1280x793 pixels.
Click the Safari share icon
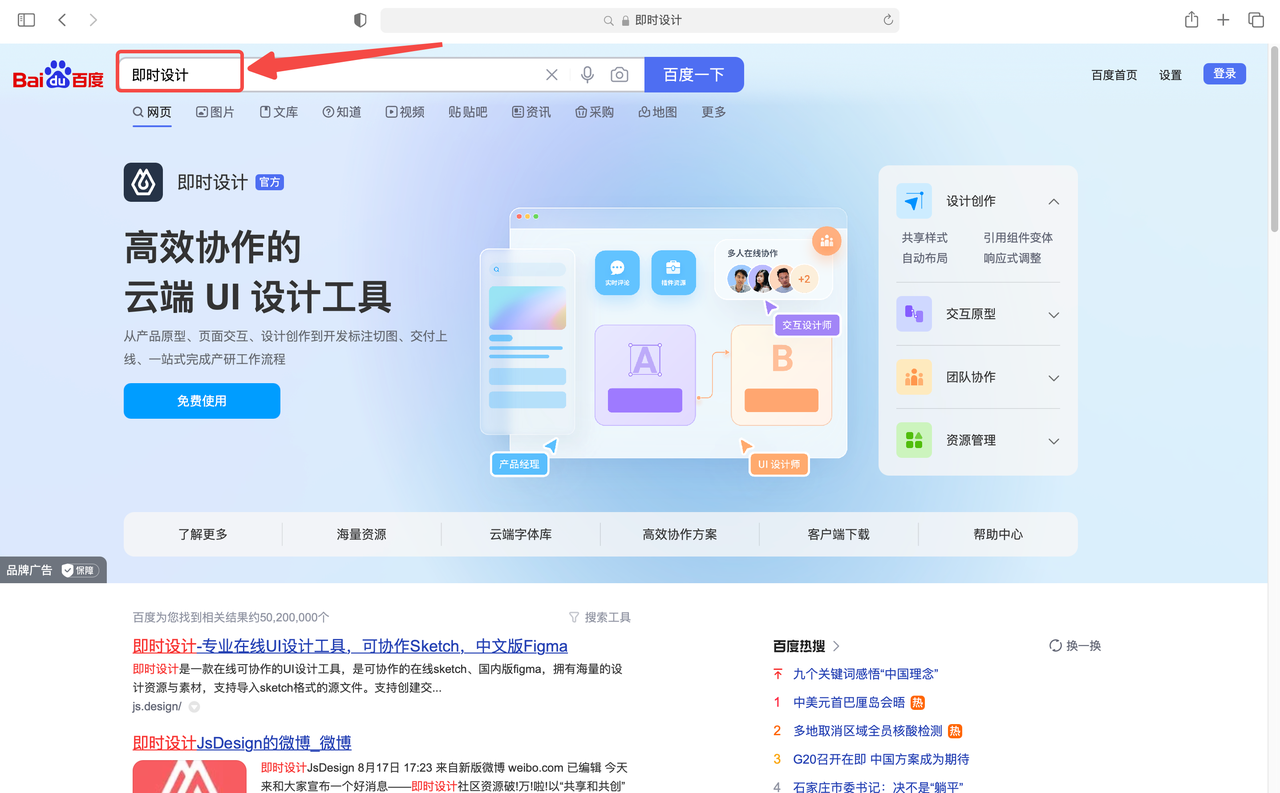(x=1191, y=20)
